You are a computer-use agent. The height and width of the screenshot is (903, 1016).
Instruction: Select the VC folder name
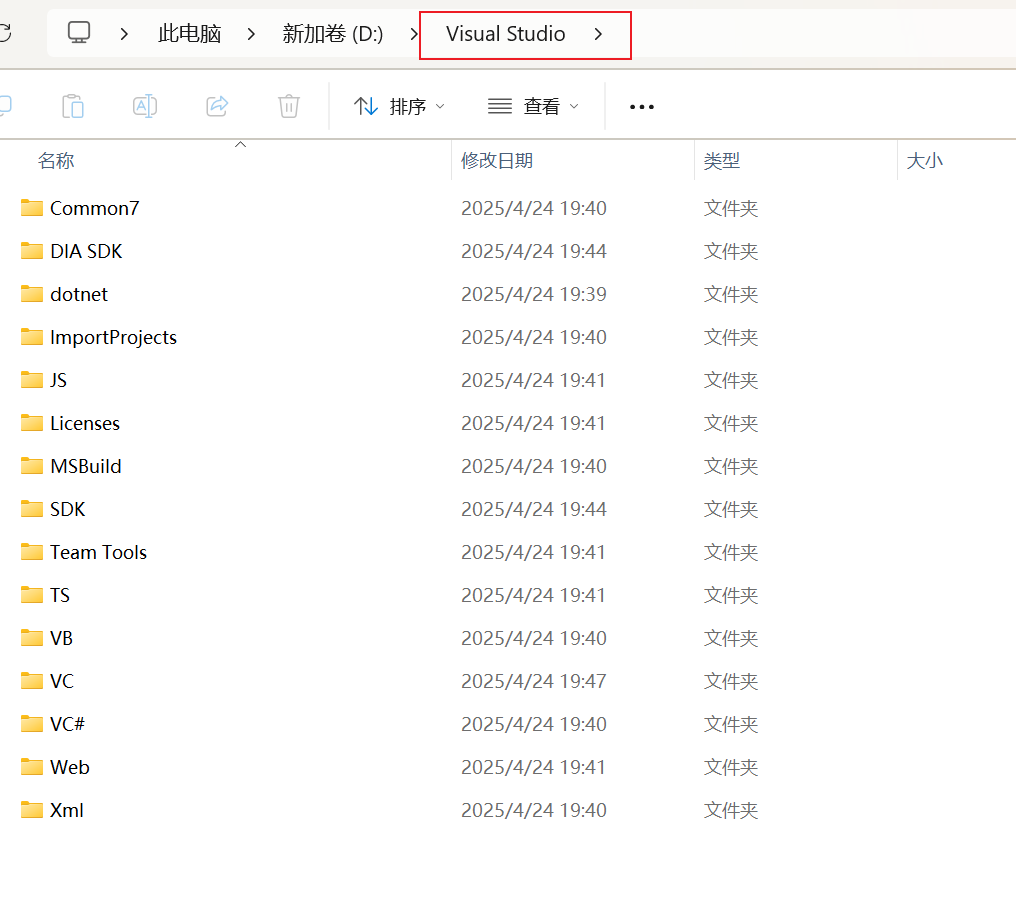62,681
